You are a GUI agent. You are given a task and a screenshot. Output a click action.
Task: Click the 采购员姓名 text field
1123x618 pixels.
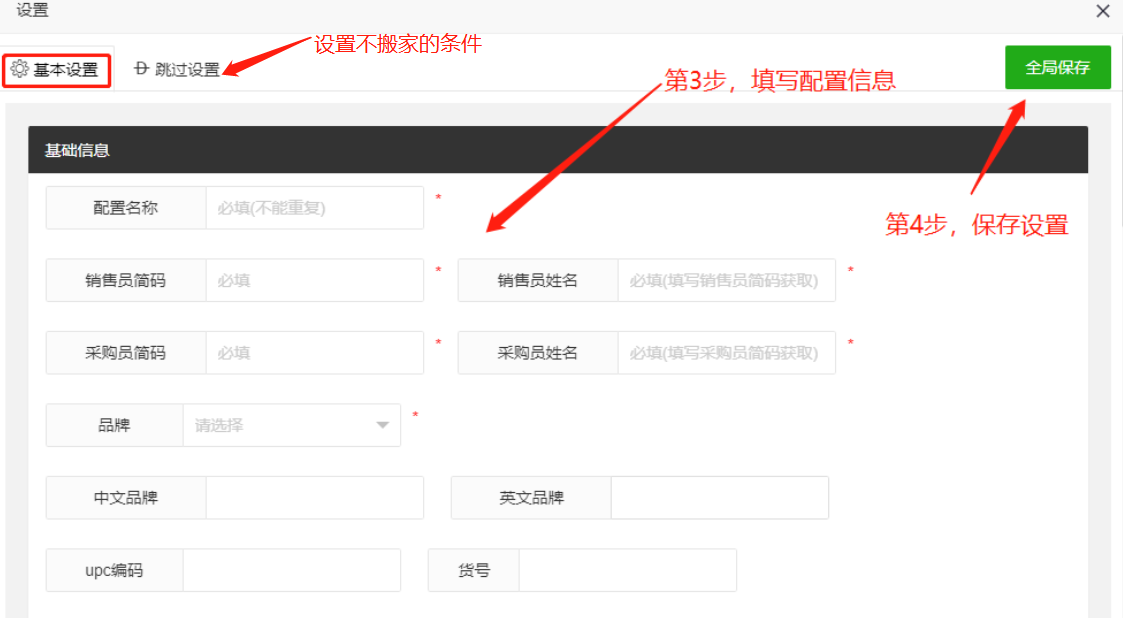pos(726,353)
